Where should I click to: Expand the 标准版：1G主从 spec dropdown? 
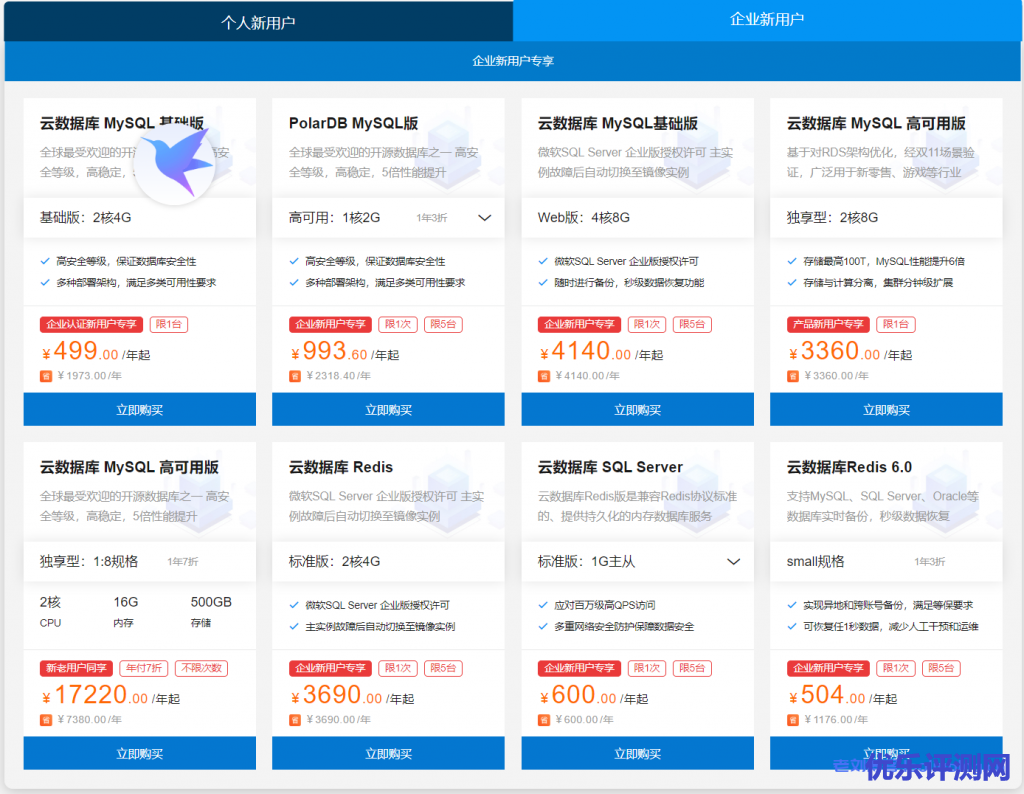click(734, 562)
